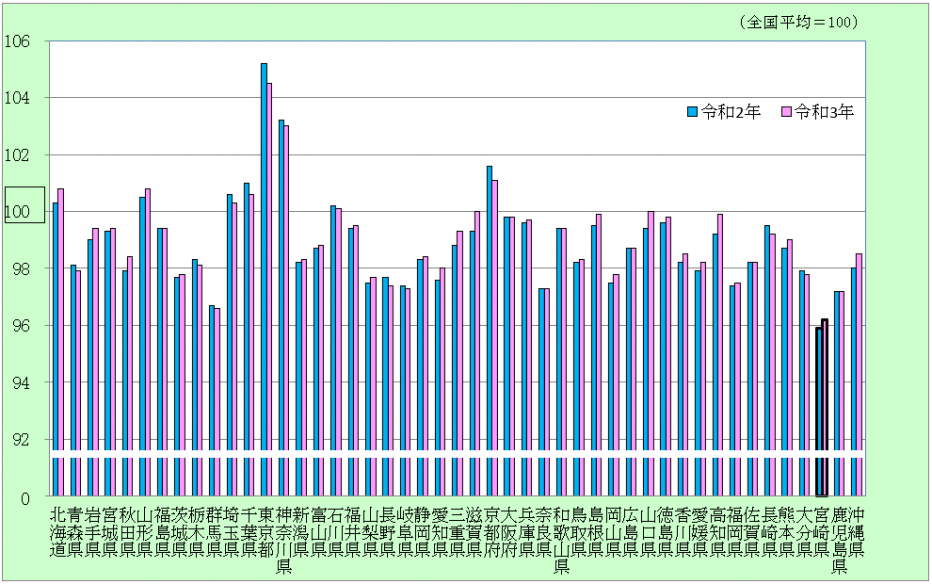Image resolution: width=932 pixels, height=584 pixels.
Task: Click the 96 y-axis label
Action: click(20, 326)
